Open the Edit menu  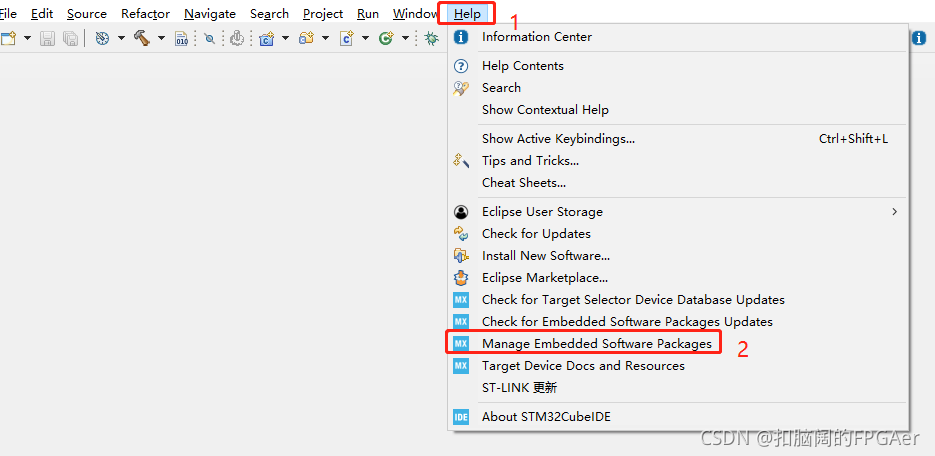tap(42, 13)
